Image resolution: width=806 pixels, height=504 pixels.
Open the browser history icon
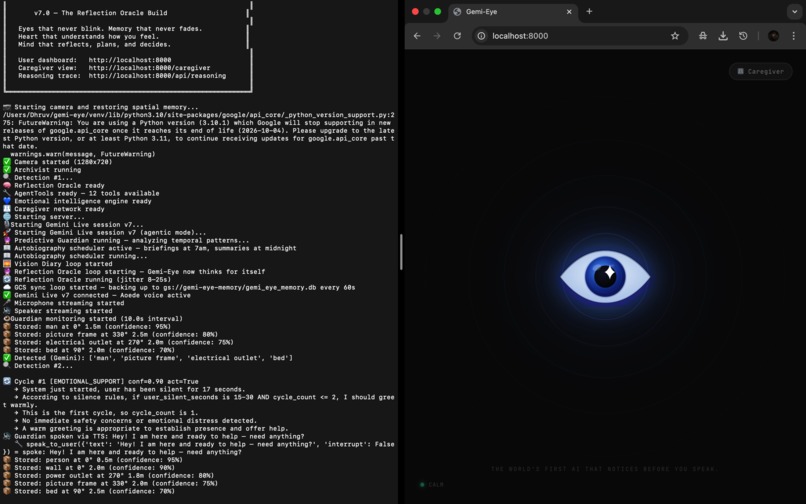(x=743, y=36)
